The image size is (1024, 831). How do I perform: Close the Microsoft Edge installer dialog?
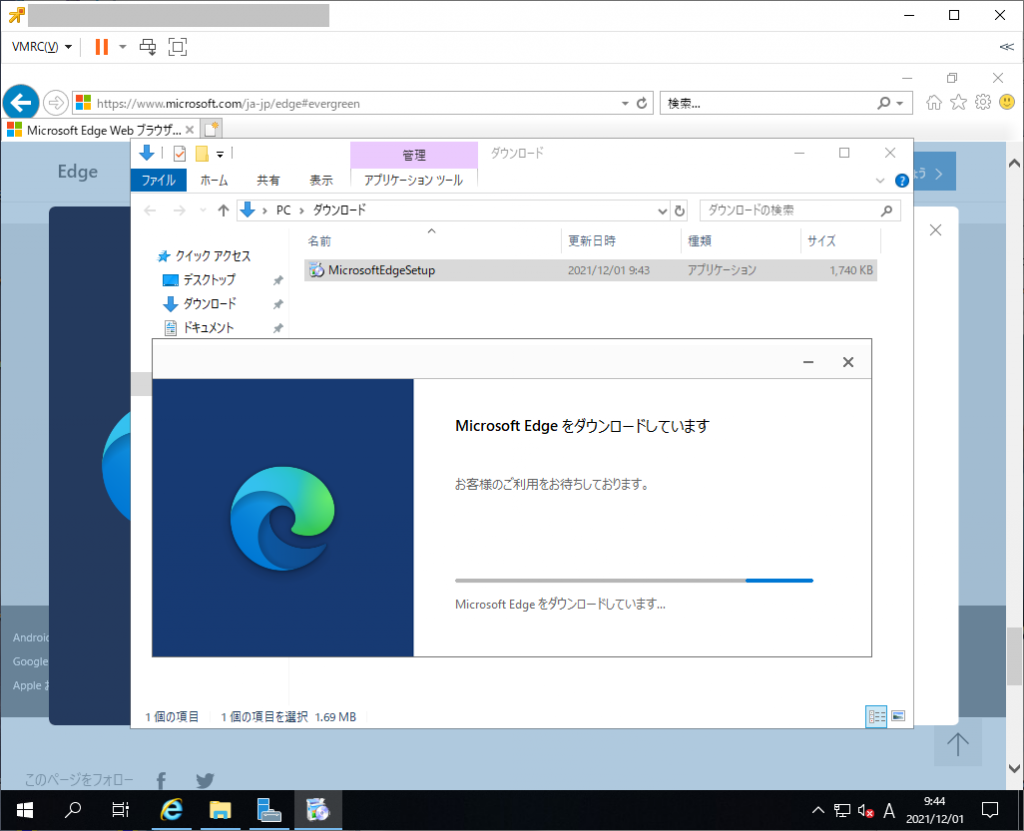(848, 362)
